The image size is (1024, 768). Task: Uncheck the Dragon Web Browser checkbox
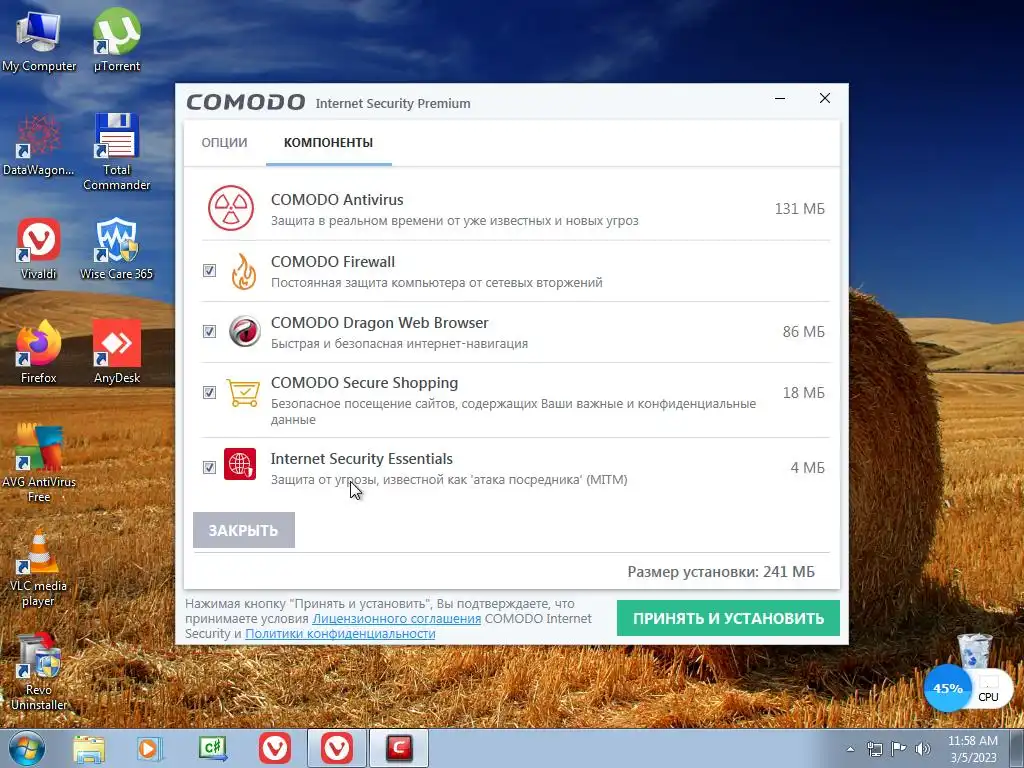[209, 331]
